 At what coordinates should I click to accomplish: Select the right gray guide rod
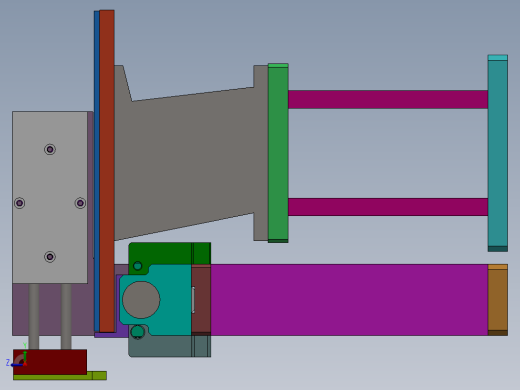coord(66,317)
